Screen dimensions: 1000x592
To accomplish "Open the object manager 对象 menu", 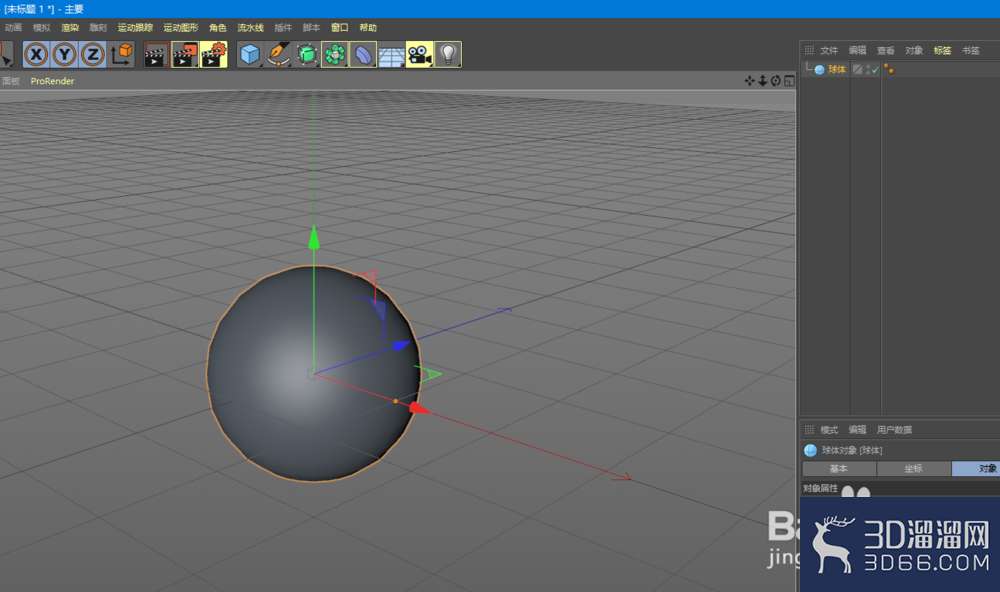I will pos(914,50).
